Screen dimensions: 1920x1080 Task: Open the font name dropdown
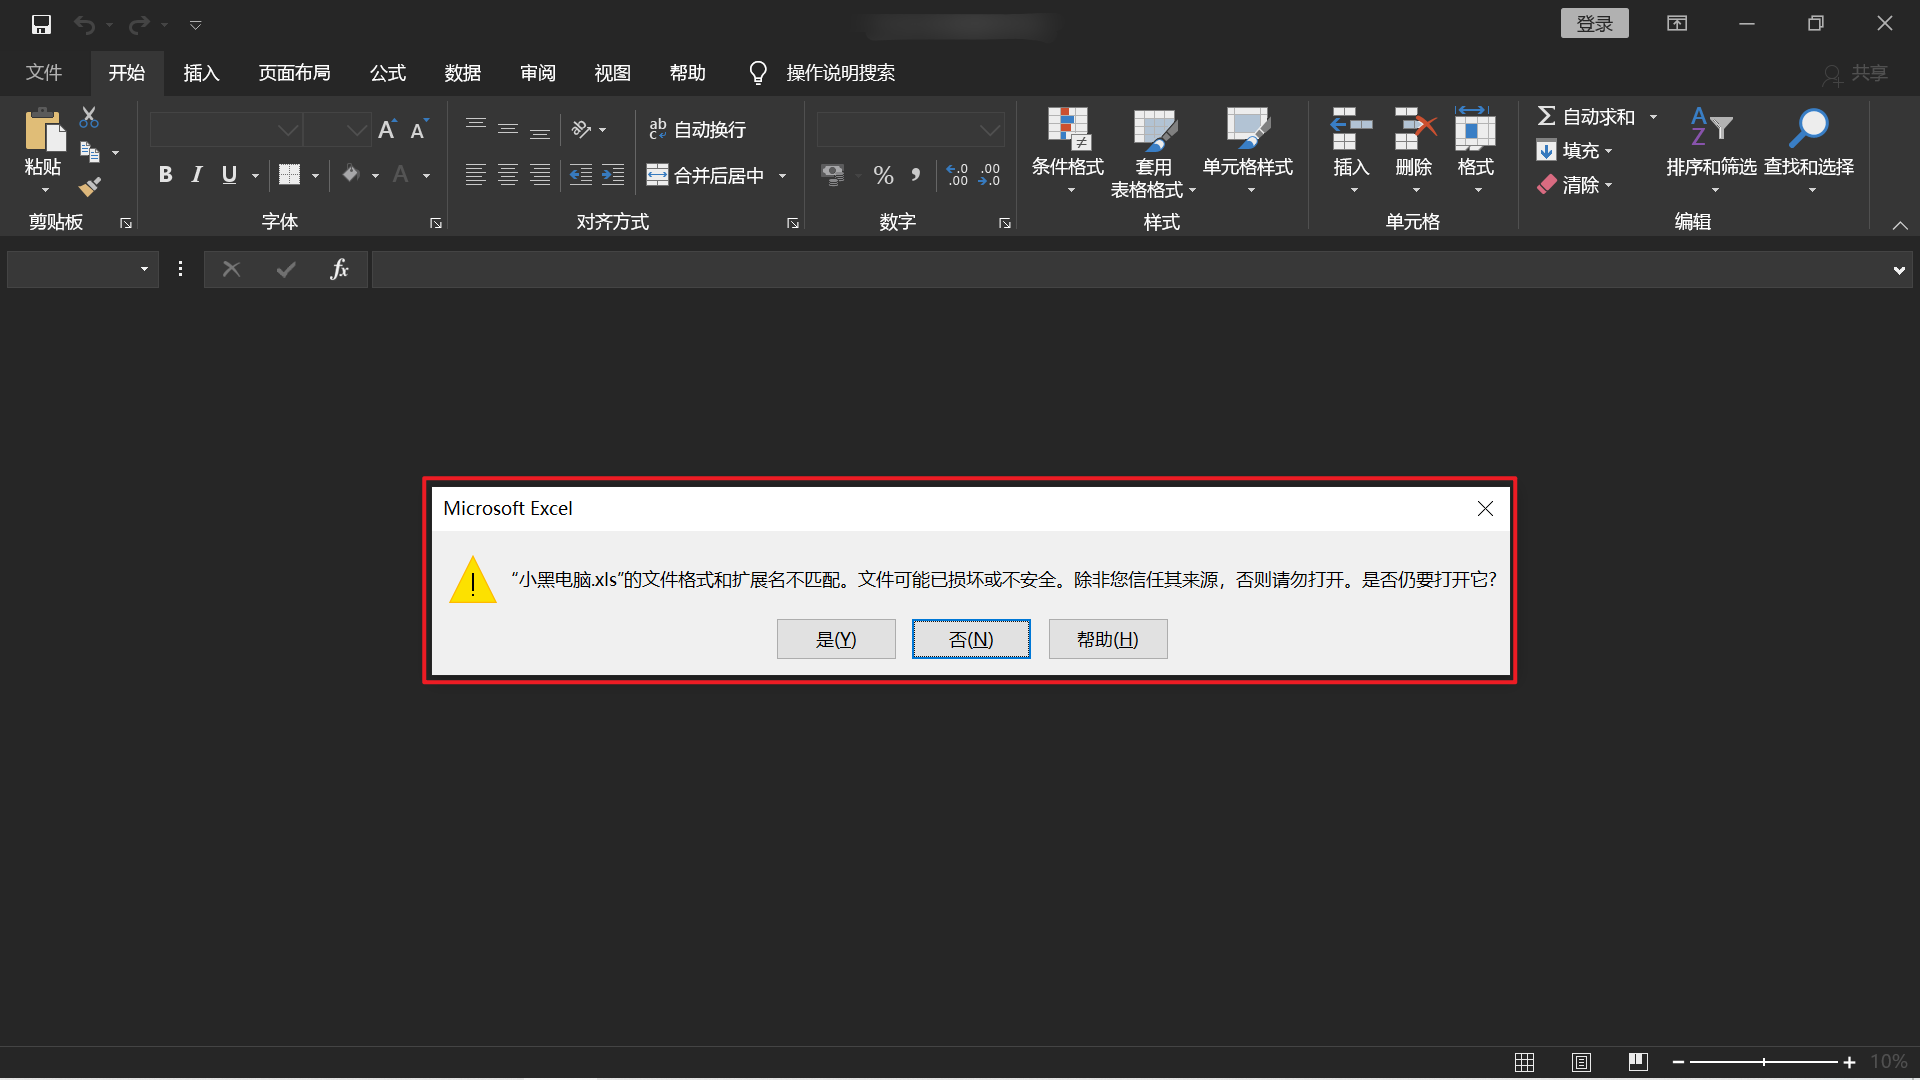pyautogui.click(x=288, y=130)
